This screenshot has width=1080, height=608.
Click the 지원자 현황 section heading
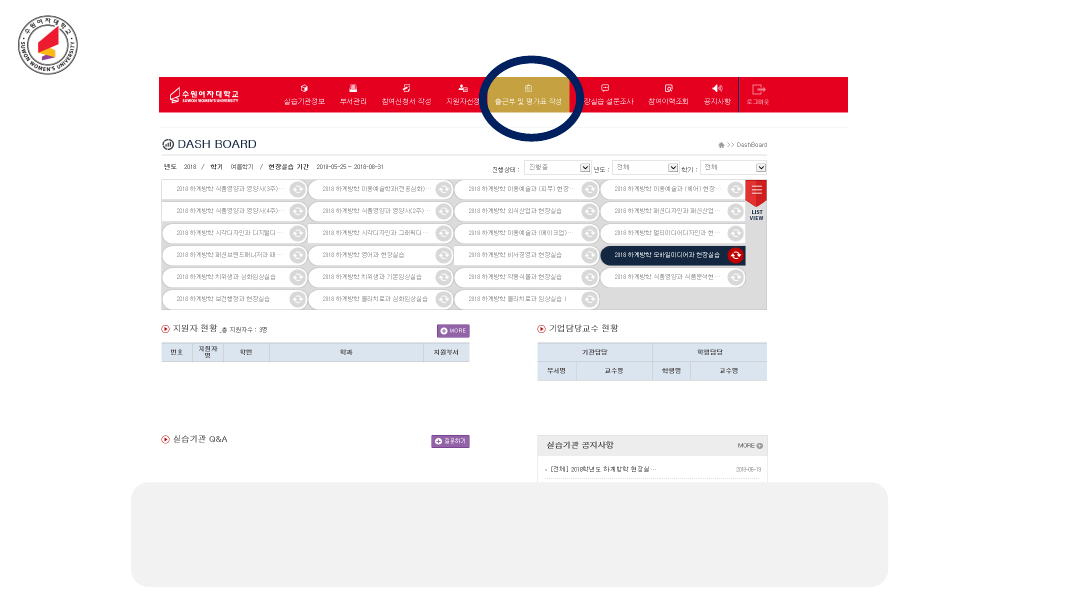click(195, 328)
